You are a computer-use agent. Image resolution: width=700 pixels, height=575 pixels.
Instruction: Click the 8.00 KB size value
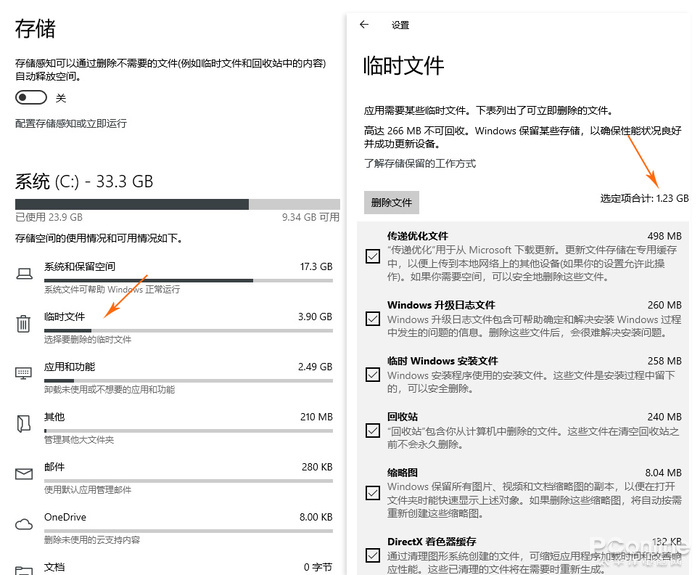pos(316,517)
